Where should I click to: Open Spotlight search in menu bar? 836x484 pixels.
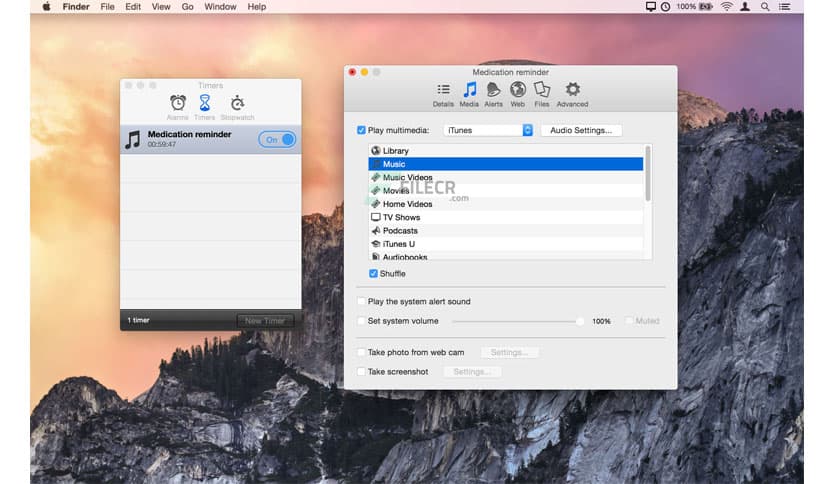[x=765, y=6]
